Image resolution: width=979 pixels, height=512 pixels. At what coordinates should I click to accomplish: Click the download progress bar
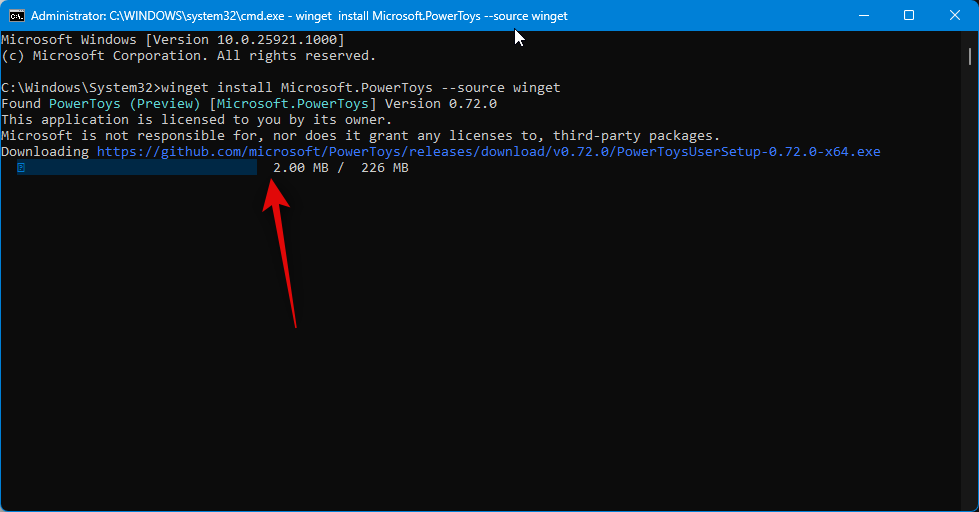[136, 168]
